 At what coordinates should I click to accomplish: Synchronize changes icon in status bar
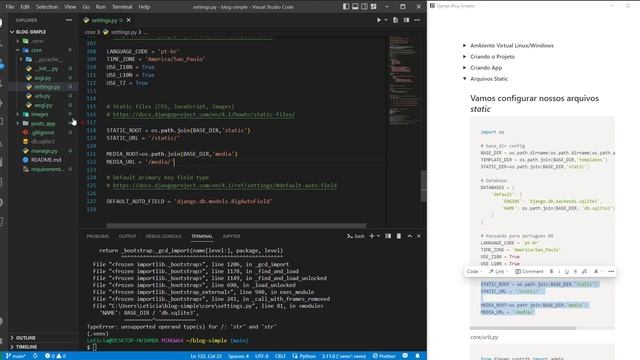click(35, 356)
